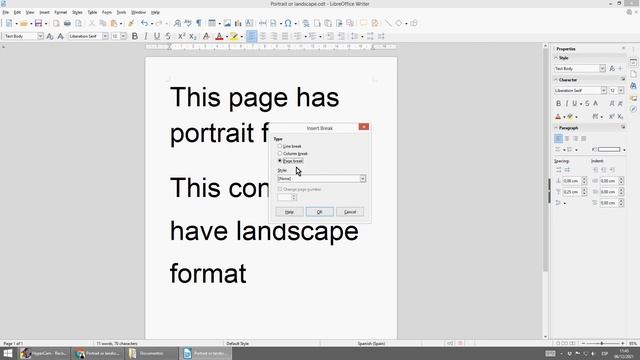Click the Insert Table icon

click(212, 23)
